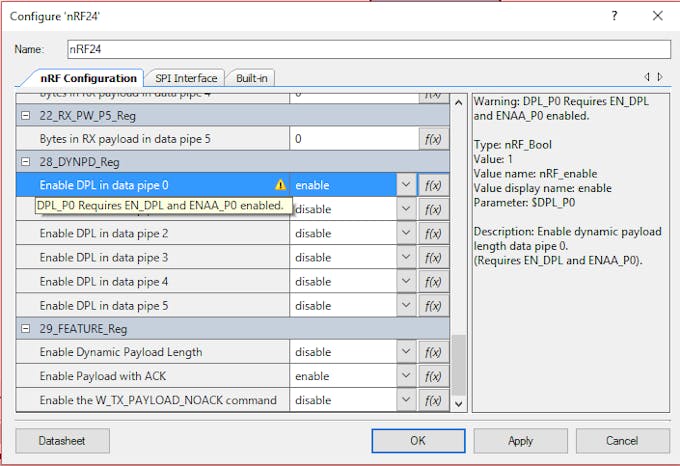Viewport: 680px width, 466px height.
Task: Open dropdown for Enable DPL in data pipe 3
Action: tap(406, 257)
